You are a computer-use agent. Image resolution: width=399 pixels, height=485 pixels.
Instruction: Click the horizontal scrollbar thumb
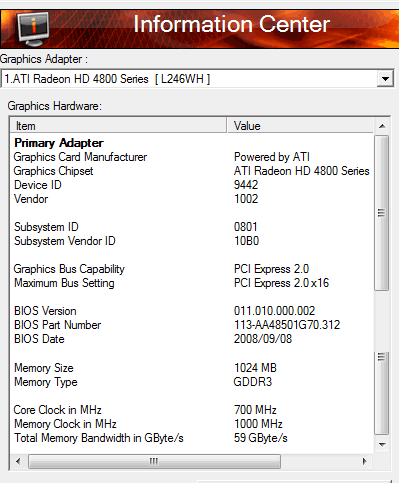click(x=154, y=462)
